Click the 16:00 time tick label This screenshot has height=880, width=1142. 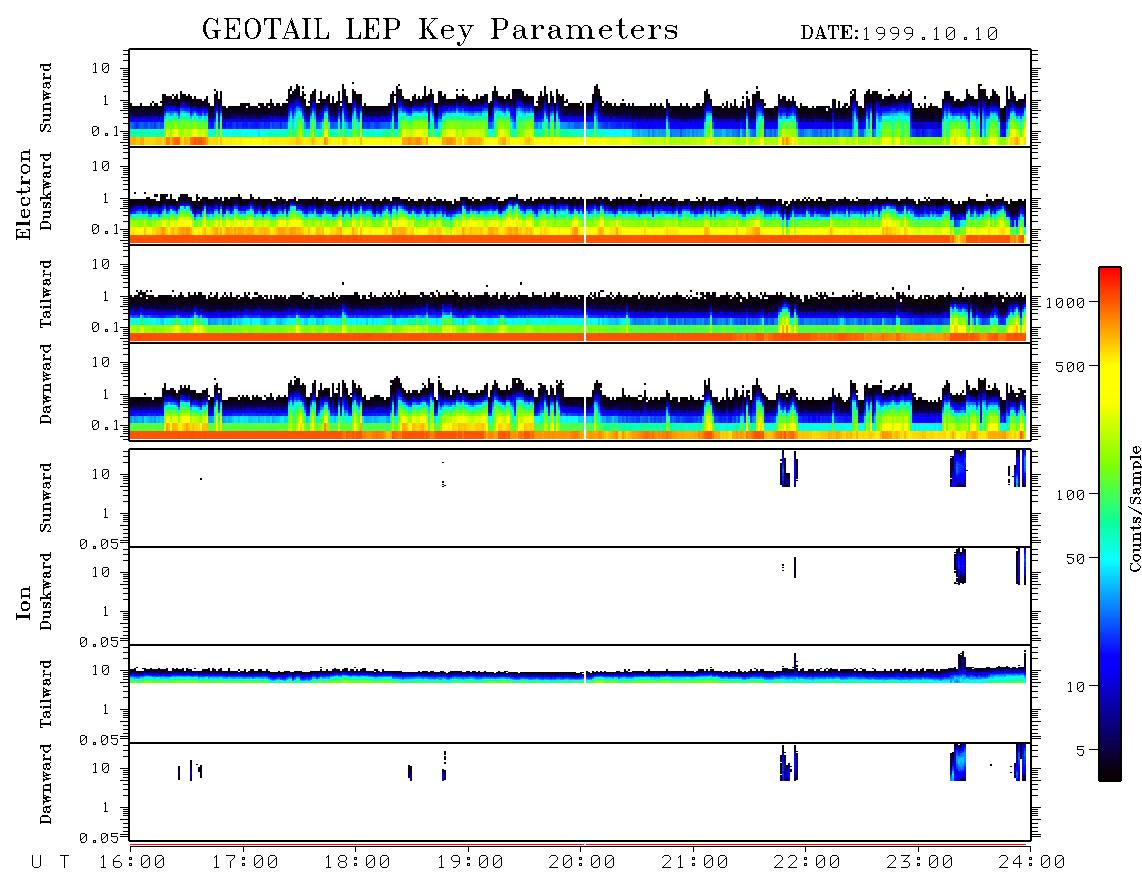(133, 863)
